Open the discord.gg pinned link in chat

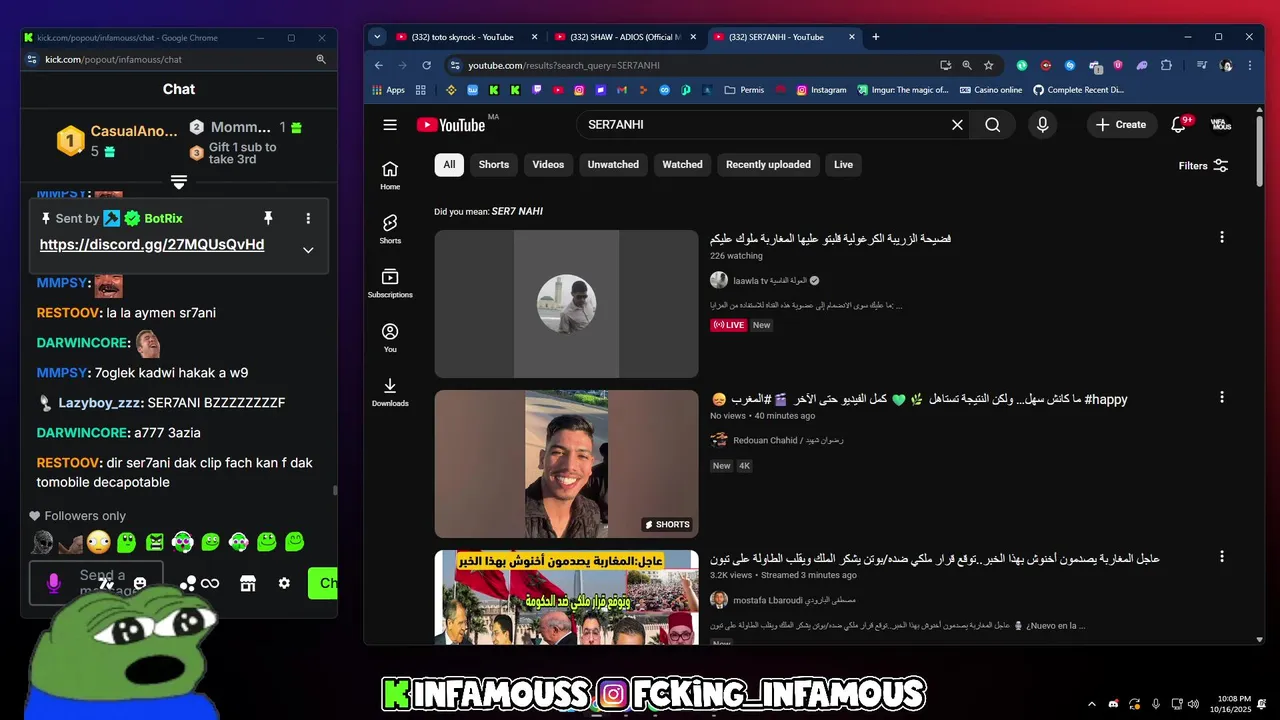tap(152, 245)
